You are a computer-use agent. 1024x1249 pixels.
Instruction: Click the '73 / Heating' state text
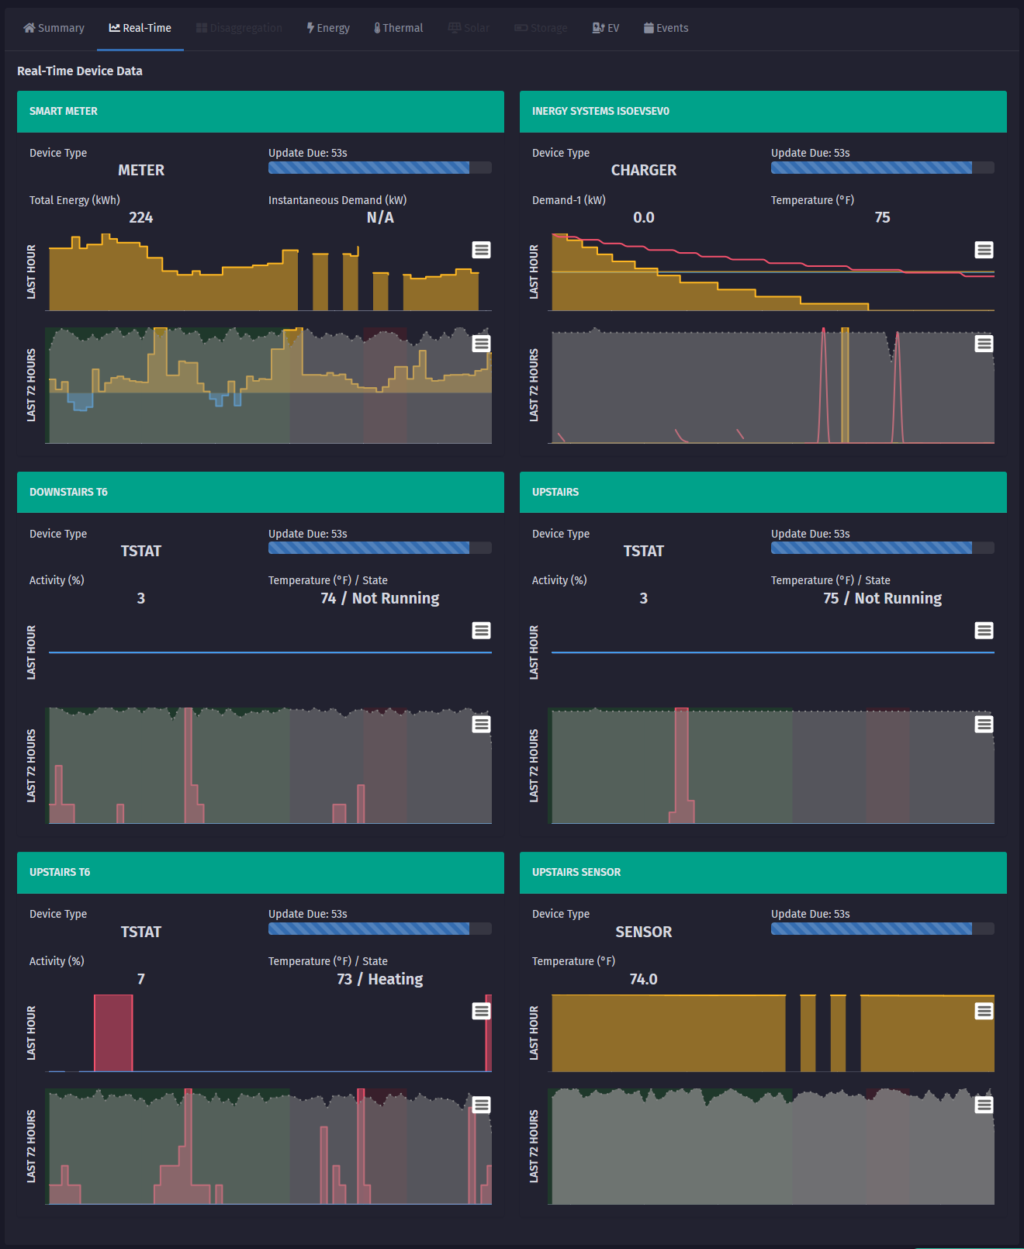[x=380, y=979]
